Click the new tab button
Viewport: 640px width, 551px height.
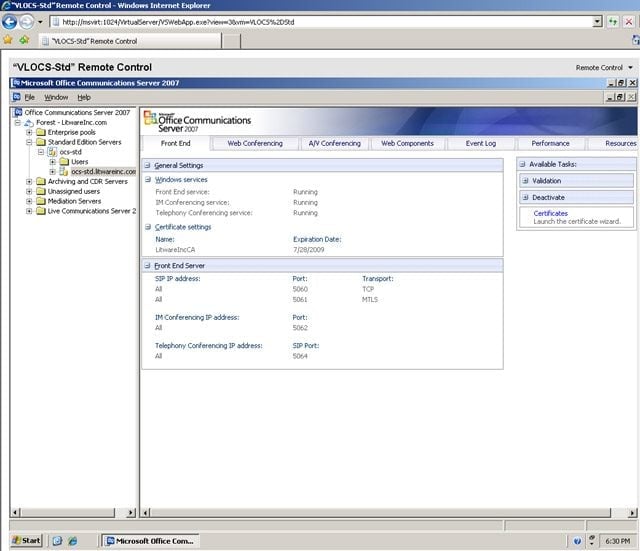click(x=231, y=41)
